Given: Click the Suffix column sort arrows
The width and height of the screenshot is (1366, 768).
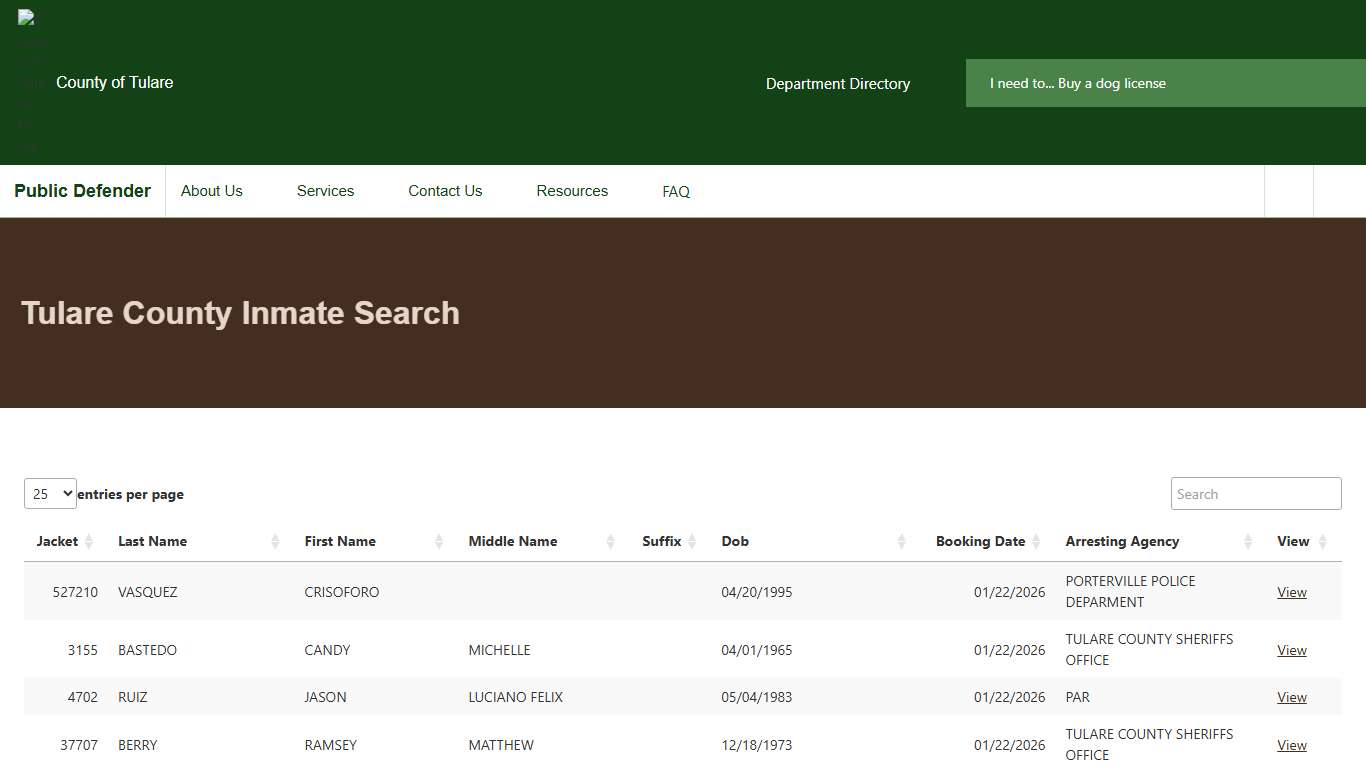Looking at the screenshot, I should [693, 541].
